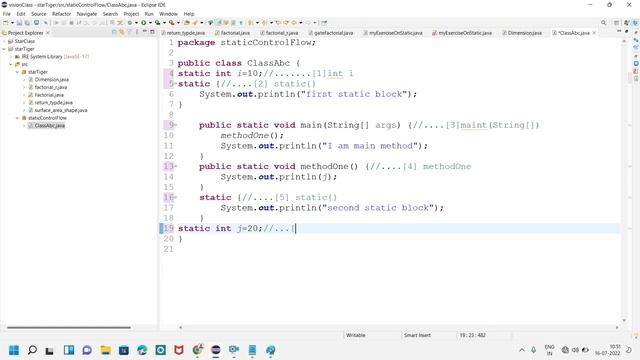Screen dimensions: 640x360
Task: Expand the StarClass project node
Action: 4,41
